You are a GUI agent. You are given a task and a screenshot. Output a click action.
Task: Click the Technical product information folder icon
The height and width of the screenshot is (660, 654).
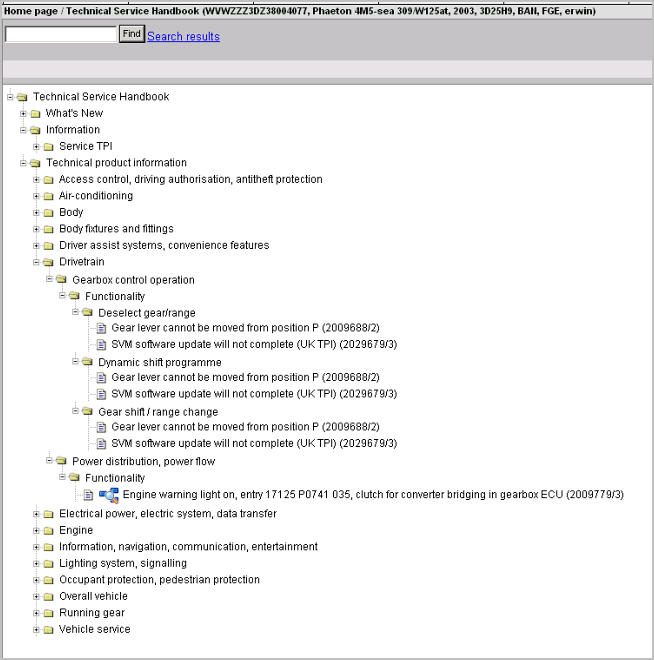click(x=35, y=163)
